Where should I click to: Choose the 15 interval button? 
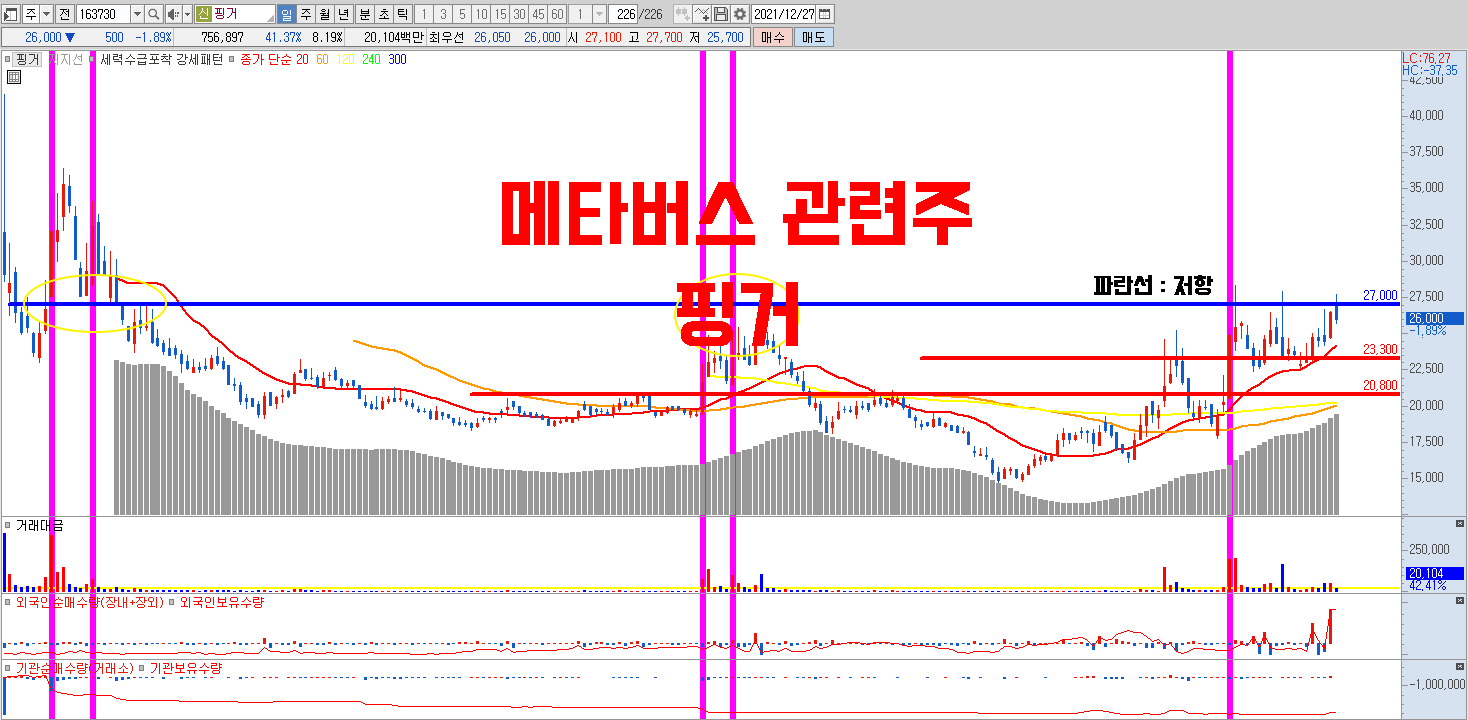[x=500, y=14]
